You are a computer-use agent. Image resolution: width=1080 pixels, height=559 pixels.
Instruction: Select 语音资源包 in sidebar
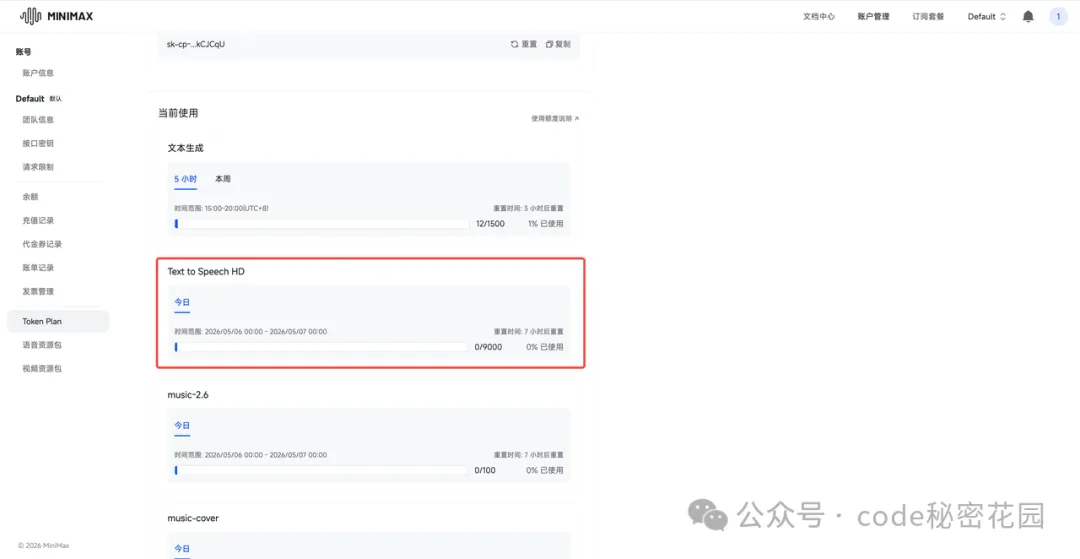click(42, 345)
